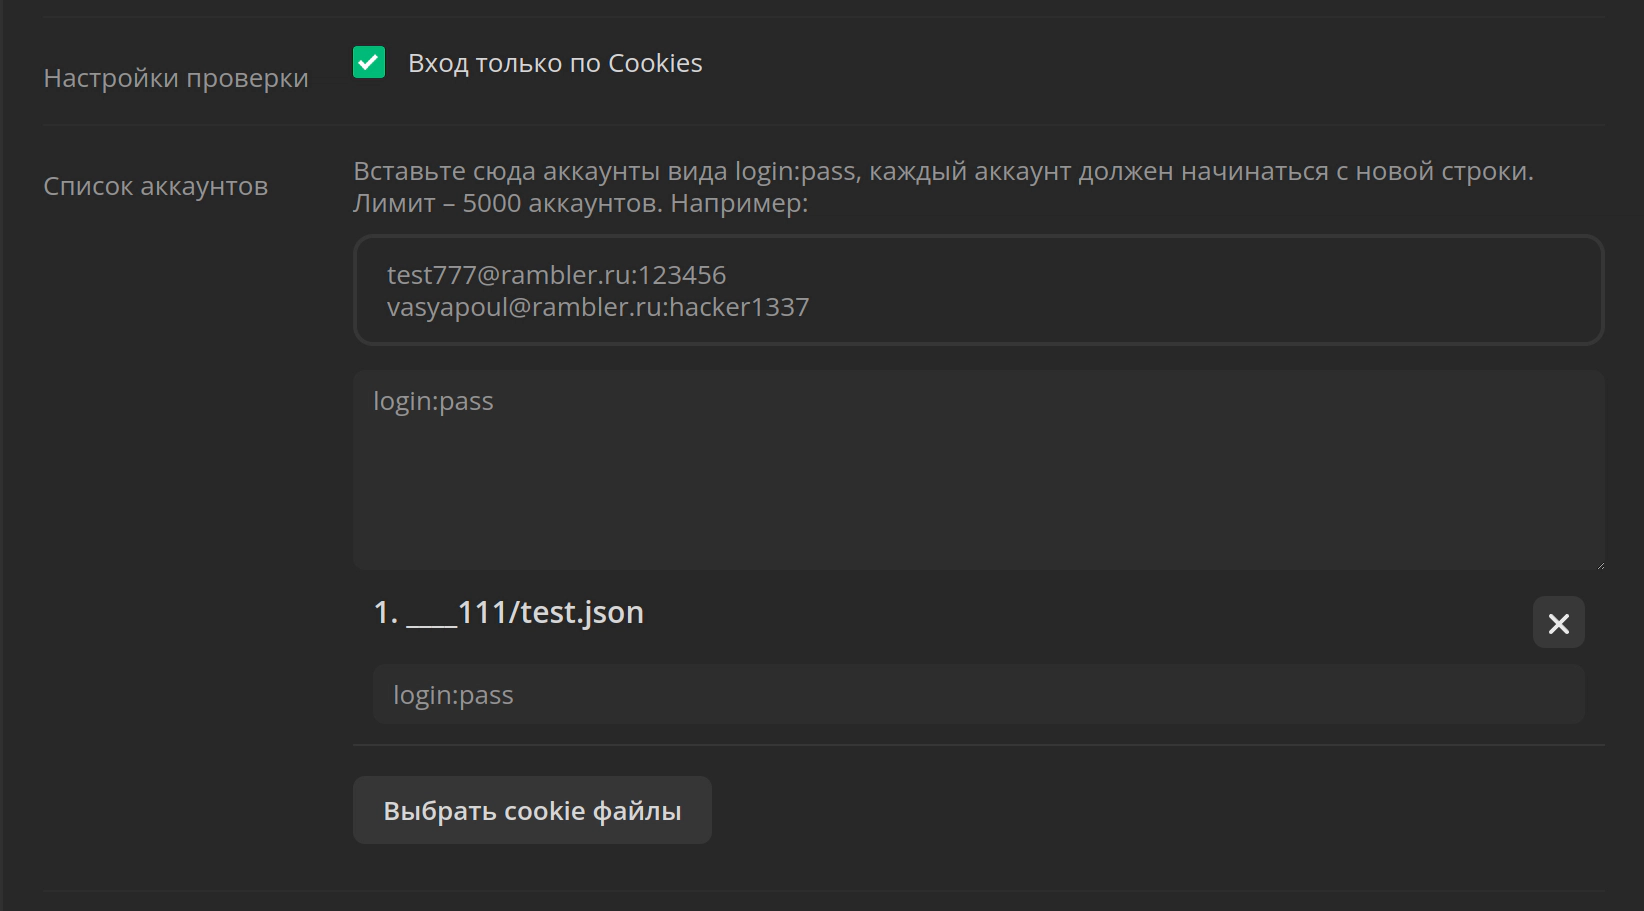1644x911 pixels.
Task: Remove the test.json cookie file with X
Action: click(1558, 623)
